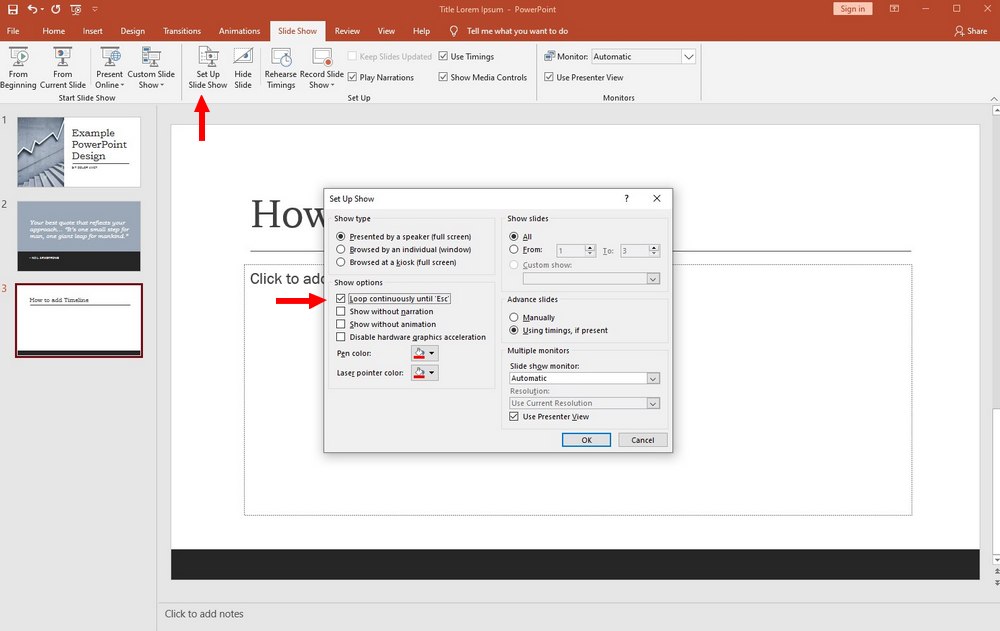The height and width of the screenshot is (631, 1000).
Task: Click Cancel in Set Up Show
Action: pyautogui.click(x=643, y=440)
